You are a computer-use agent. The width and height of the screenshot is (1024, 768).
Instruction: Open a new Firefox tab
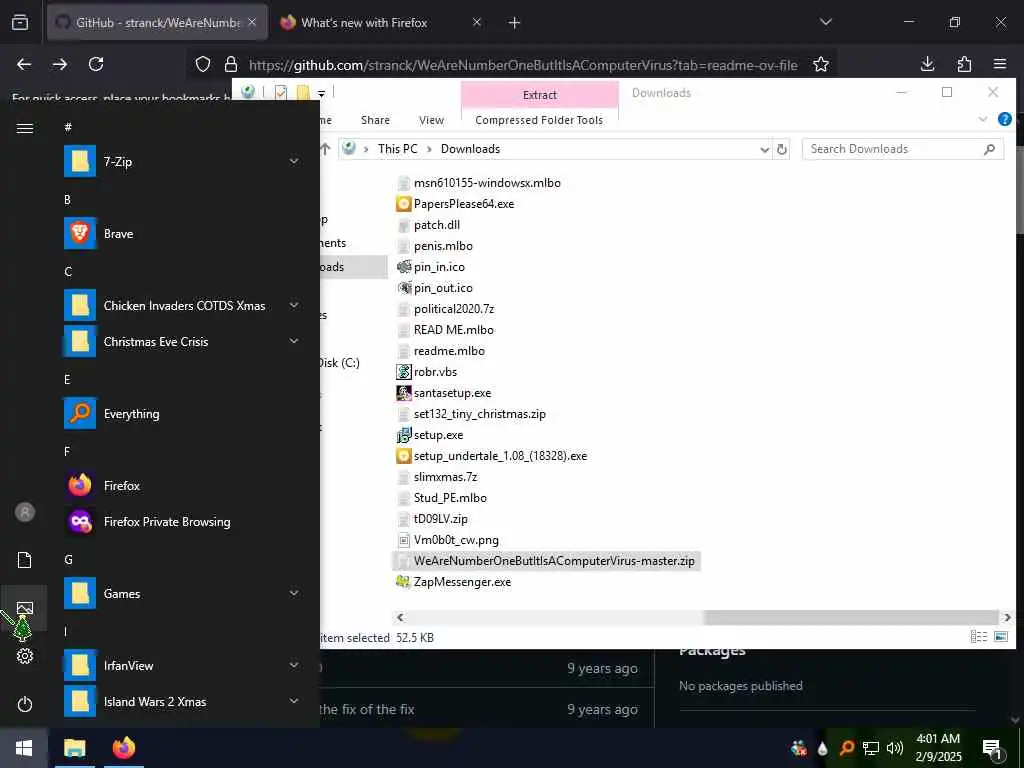pos(514,23)
